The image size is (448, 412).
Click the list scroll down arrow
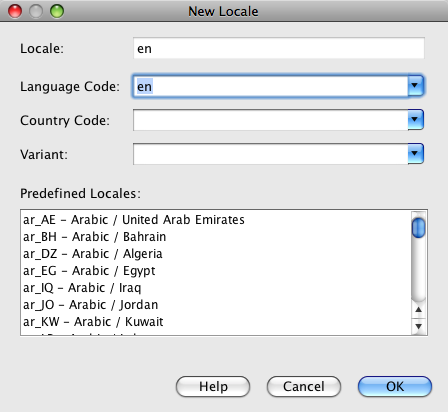click(x=419, y=326)
